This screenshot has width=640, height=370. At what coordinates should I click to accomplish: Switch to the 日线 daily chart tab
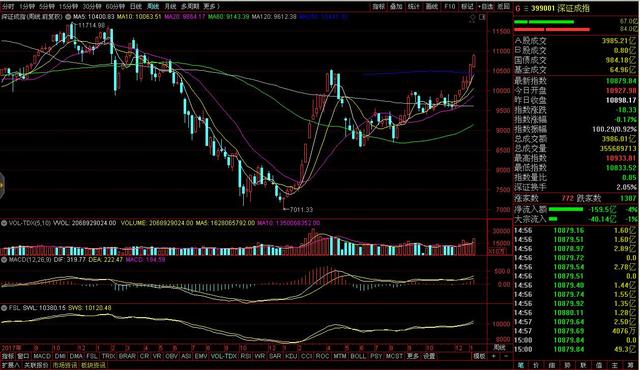pos(136,6)
